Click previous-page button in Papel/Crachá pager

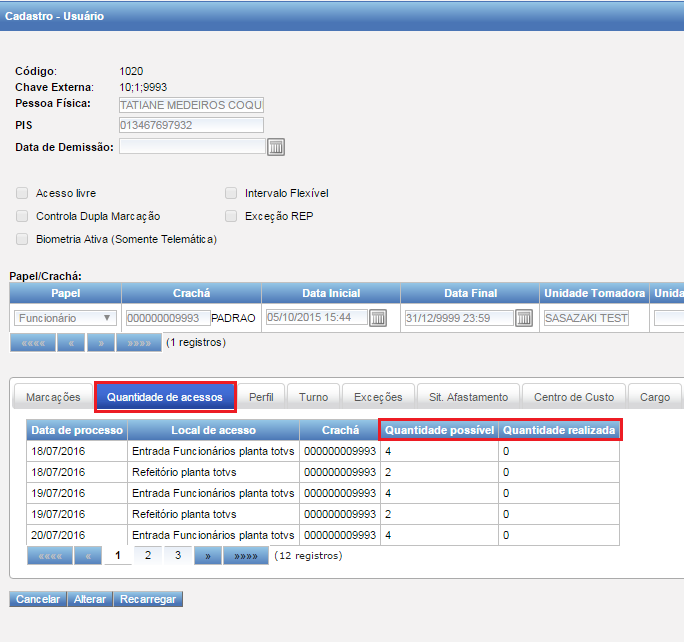[x=71, y=342]
